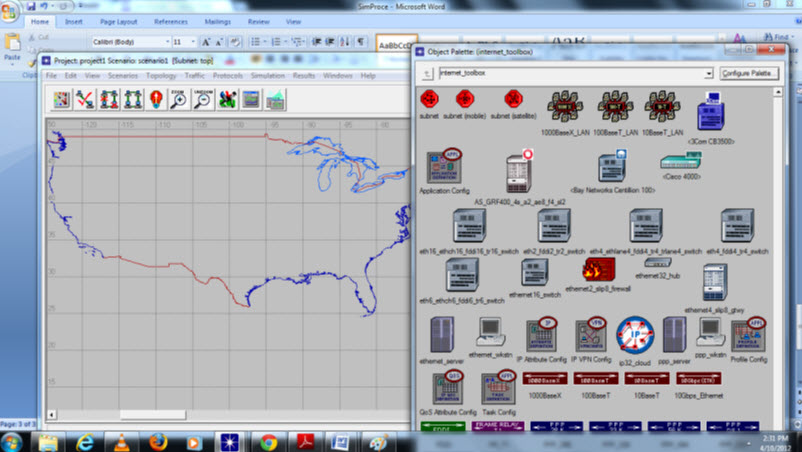Click the Object Palette scrollbar up arrow
Image resolution: width=802 pixels, height=452 pixels.
(777, 93)
